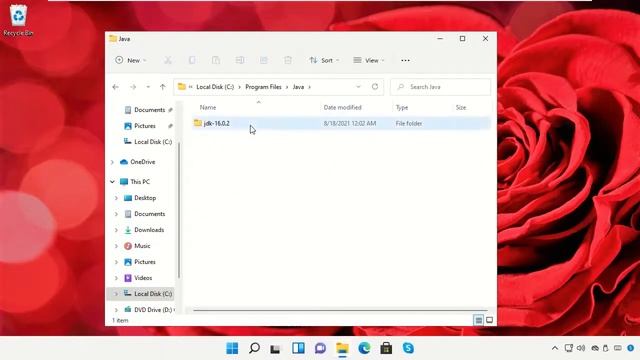Viewport: 640px width, 360px height.
Task: Open the Windows Start menu
Action: (232, 348)
